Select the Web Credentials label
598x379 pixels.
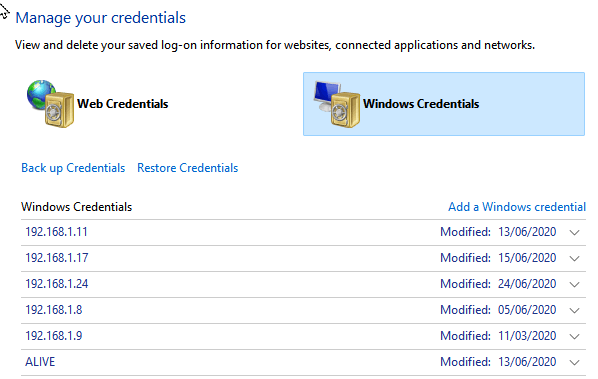point(122,104)
